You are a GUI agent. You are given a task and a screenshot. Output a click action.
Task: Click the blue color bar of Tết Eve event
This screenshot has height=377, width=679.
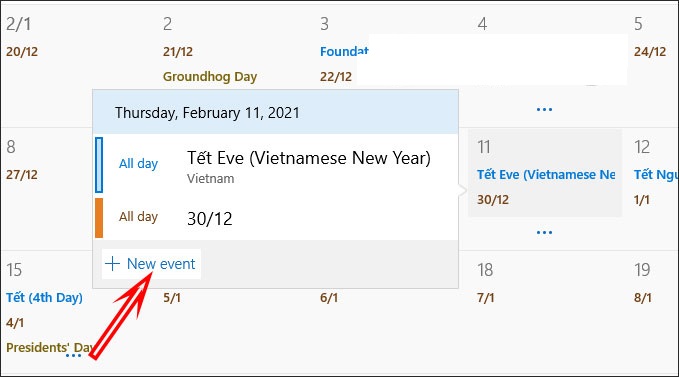99,165
